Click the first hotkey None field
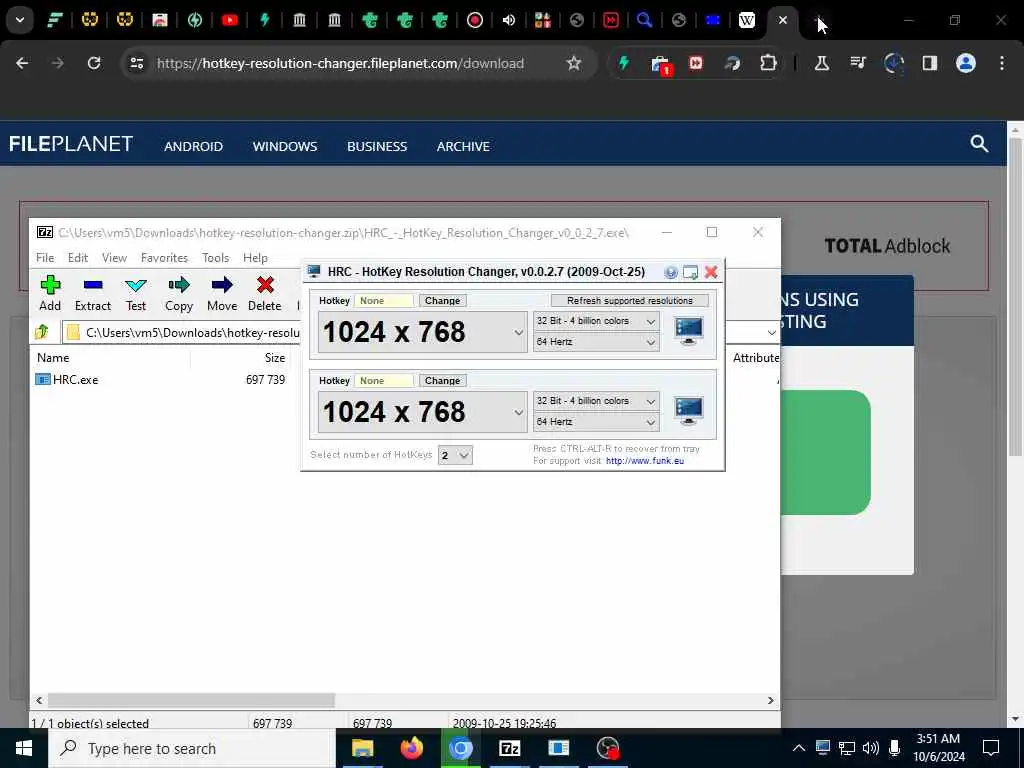The width and height of the screenshot is (1024, 768). [384, 300]
